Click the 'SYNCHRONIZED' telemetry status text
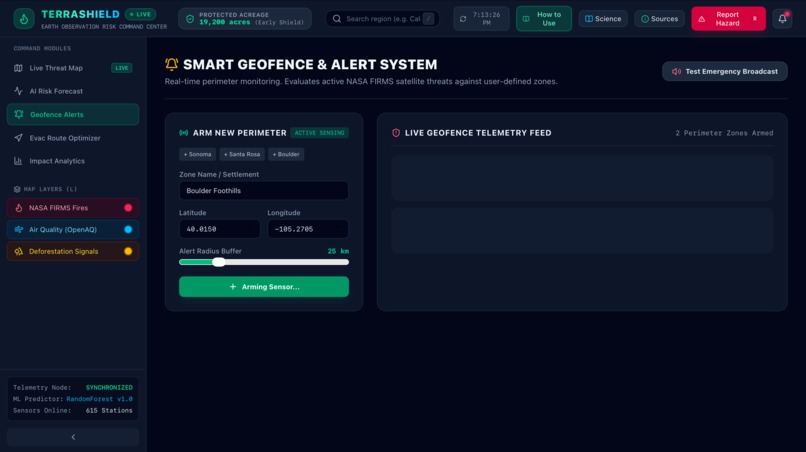 pos(109,388)
